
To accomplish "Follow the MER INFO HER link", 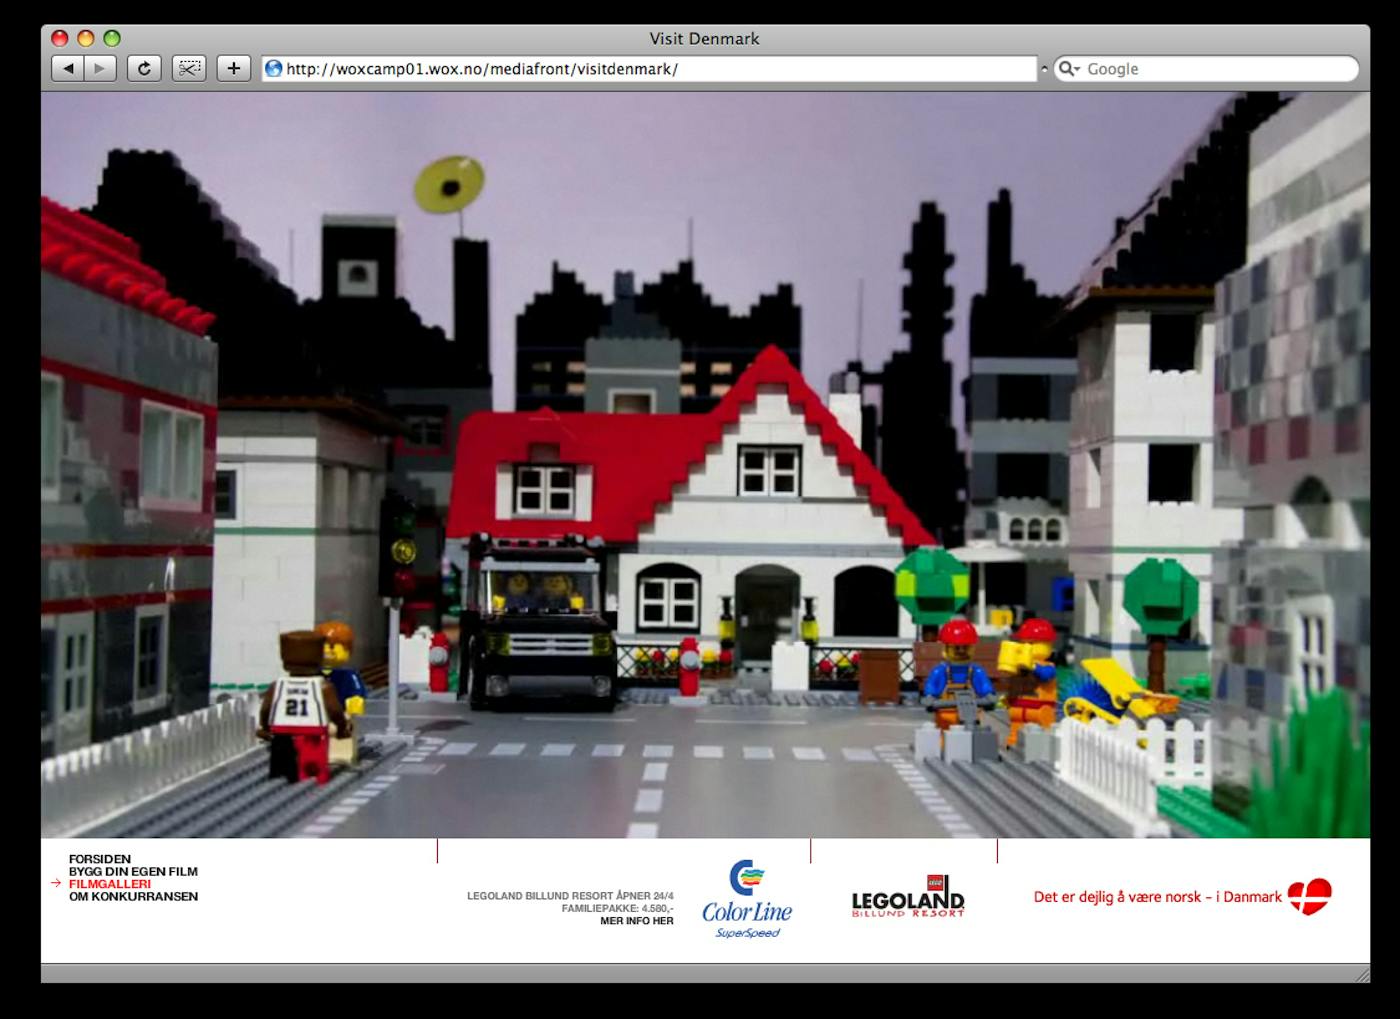I will coord(637,921).
